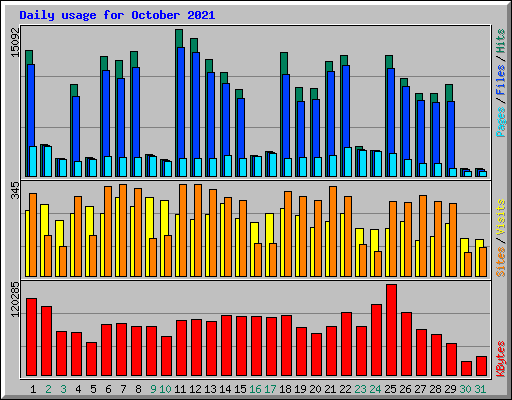Click the '345' axis value label
Viewport: 512px width, 400px height.
pyautogui.click(x=16, y=190)
